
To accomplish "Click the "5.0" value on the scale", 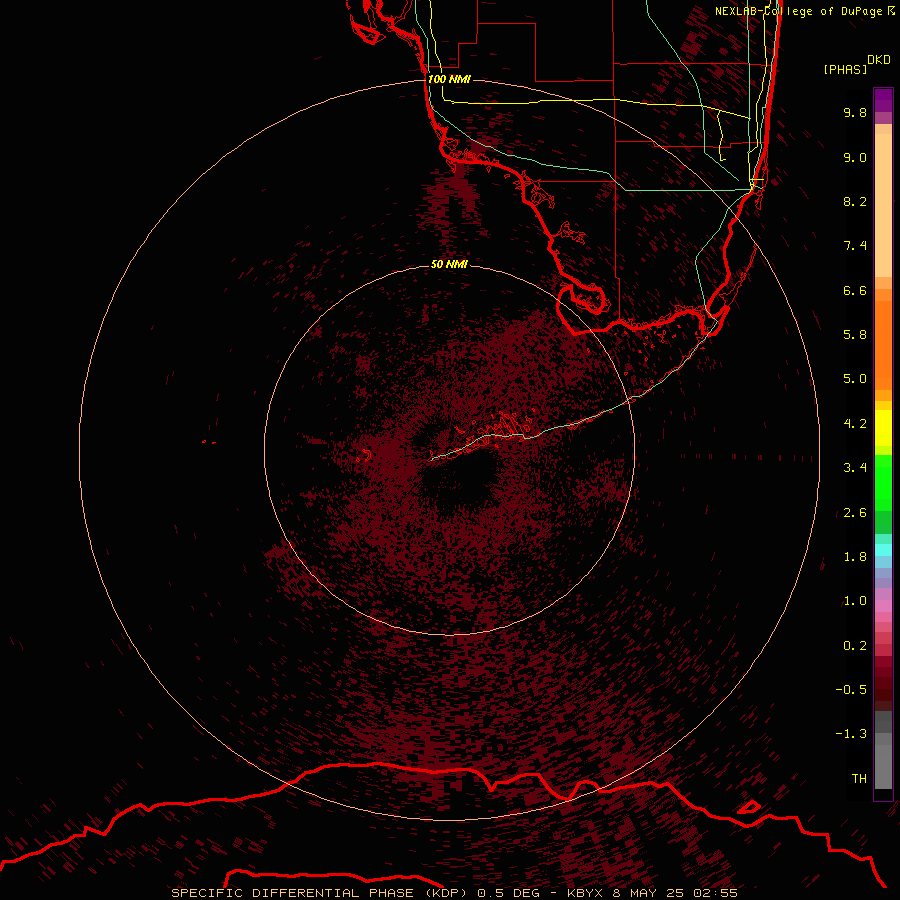I will (x=855, y=379).
